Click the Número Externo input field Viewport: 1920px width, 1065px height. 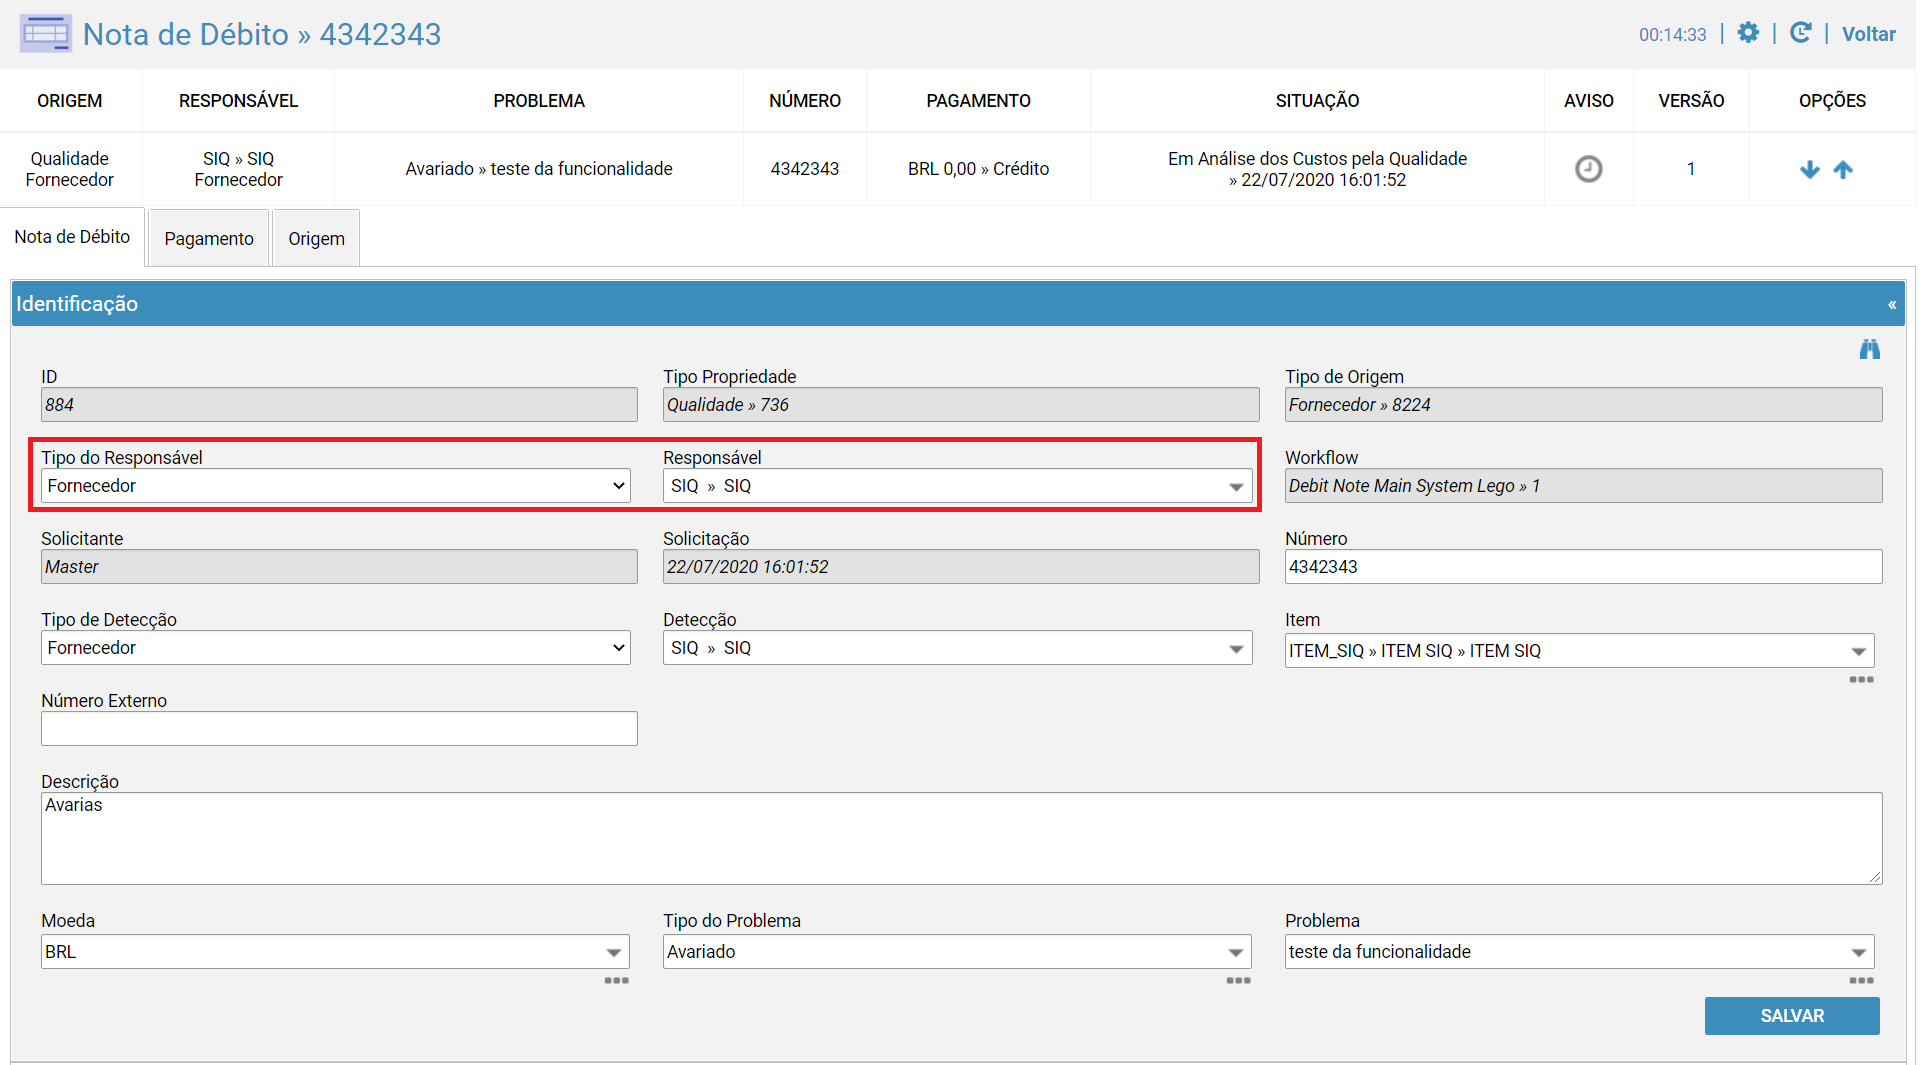(339, 729)
